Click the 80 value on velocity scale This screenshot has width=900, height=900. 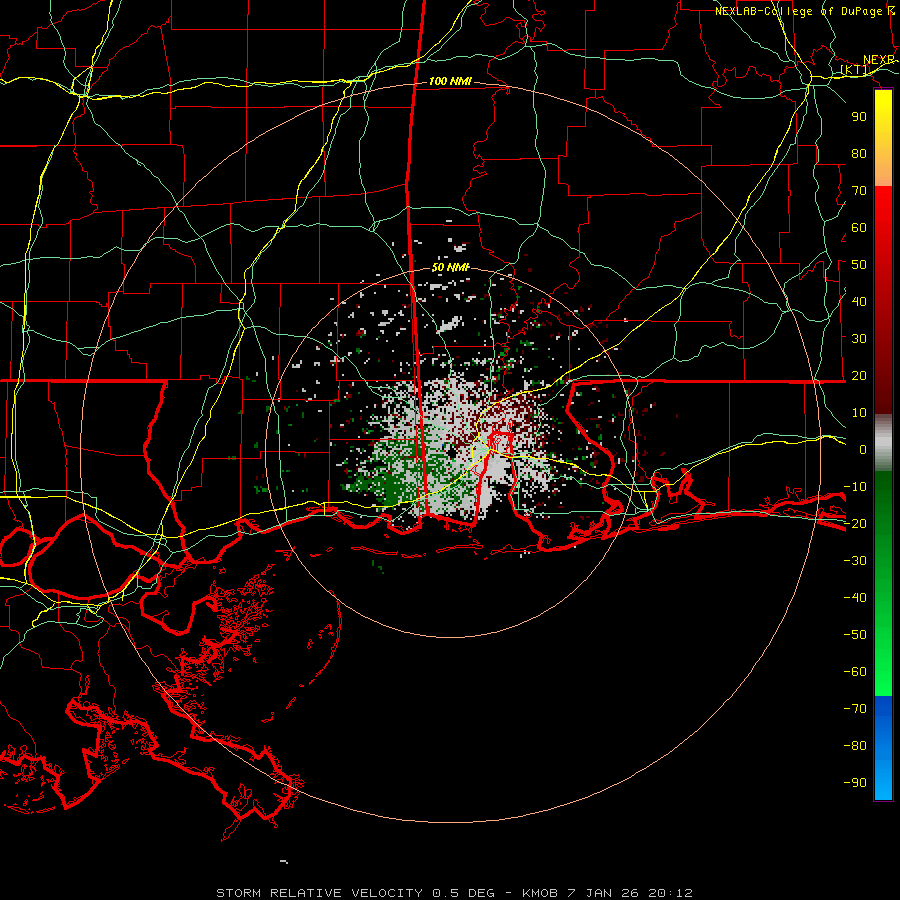pos(859,153)
